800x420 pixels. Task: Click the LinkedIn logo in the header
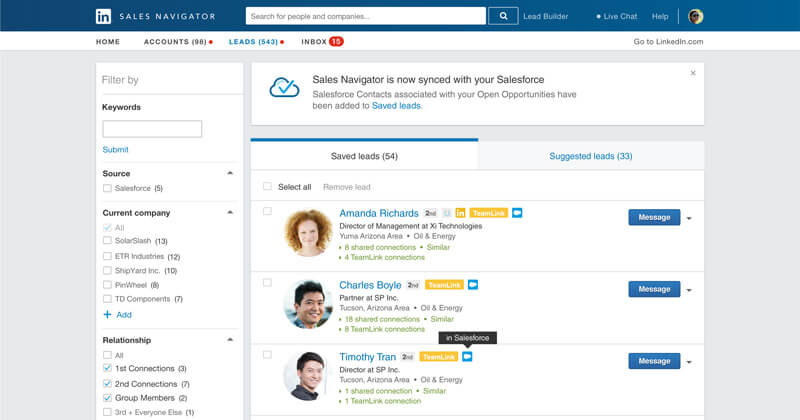103,16
